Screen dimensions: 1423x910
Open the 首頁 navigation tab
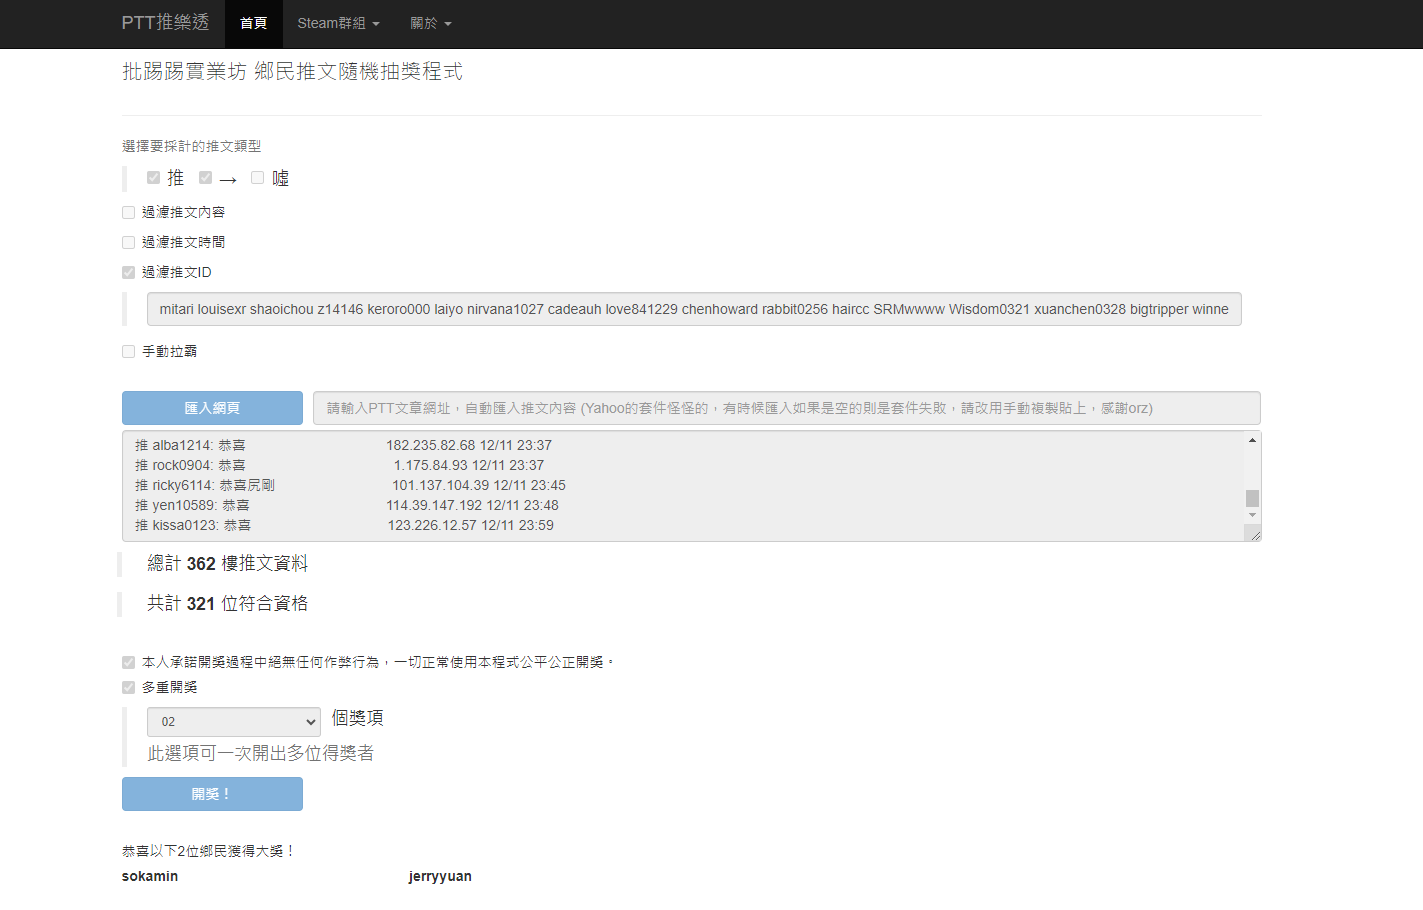[254, 24]
